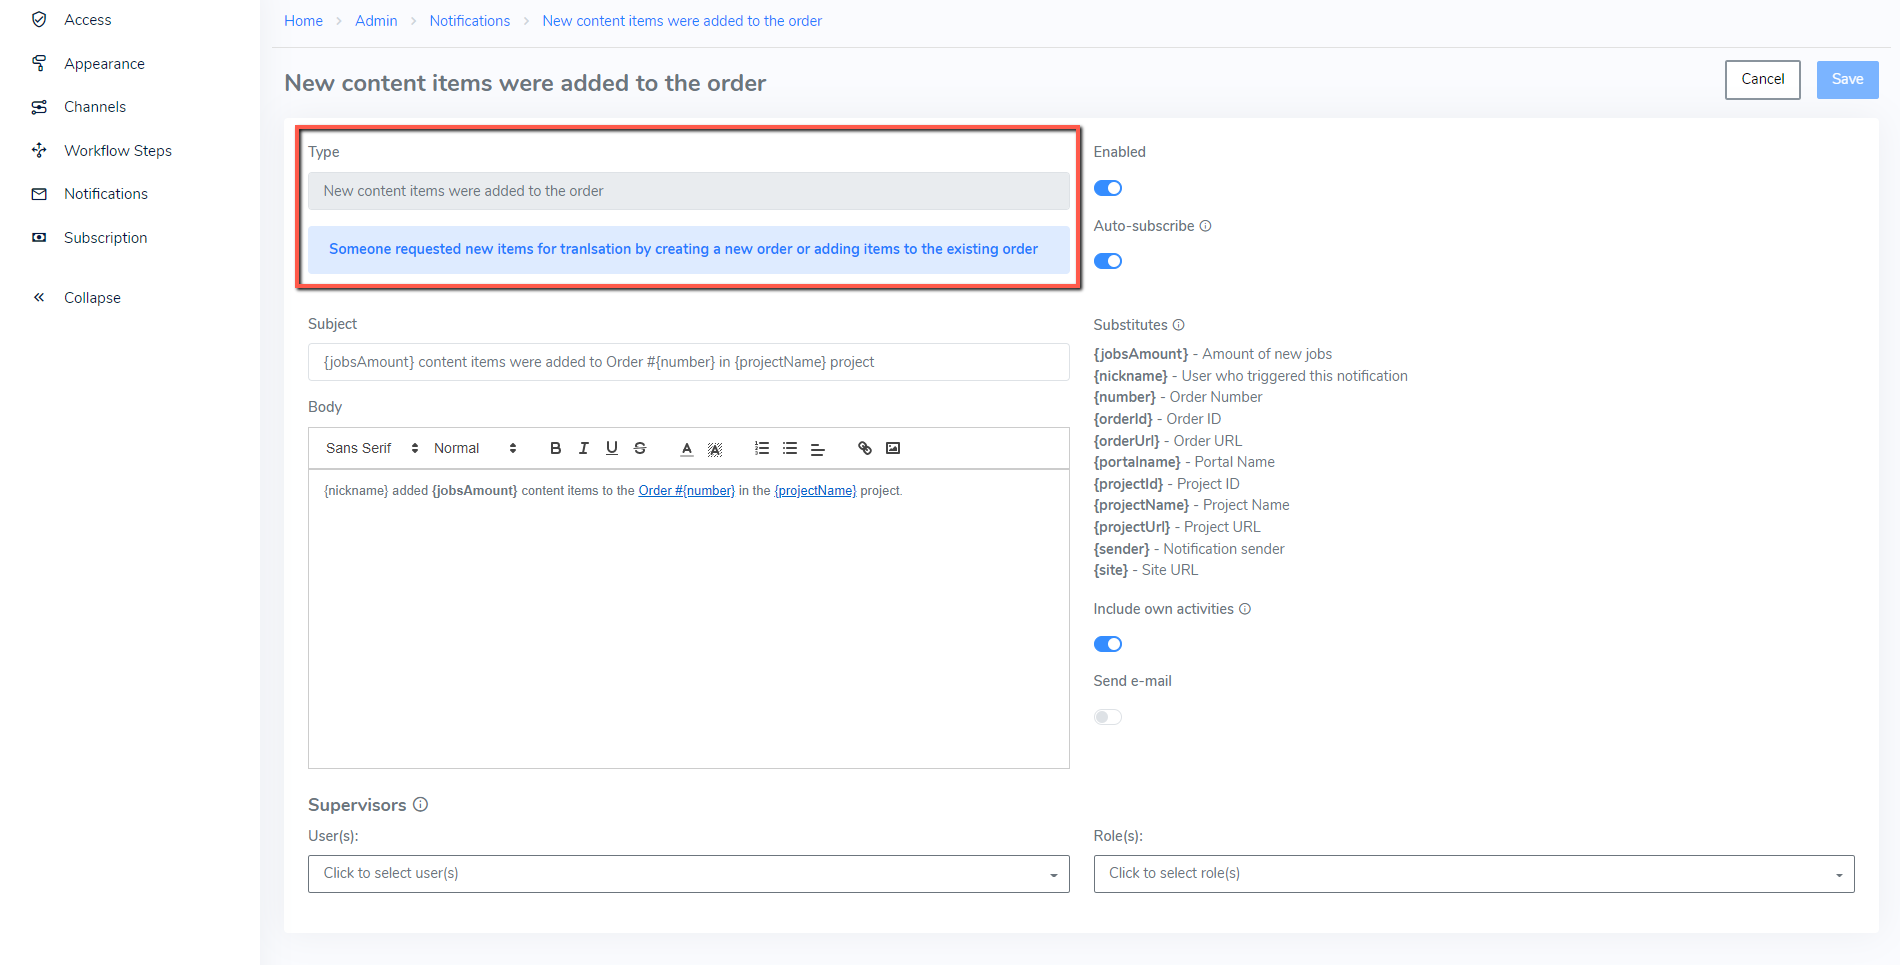Click the Workflow Steps icon
1900x965 pixels.
tap(39, 150)
